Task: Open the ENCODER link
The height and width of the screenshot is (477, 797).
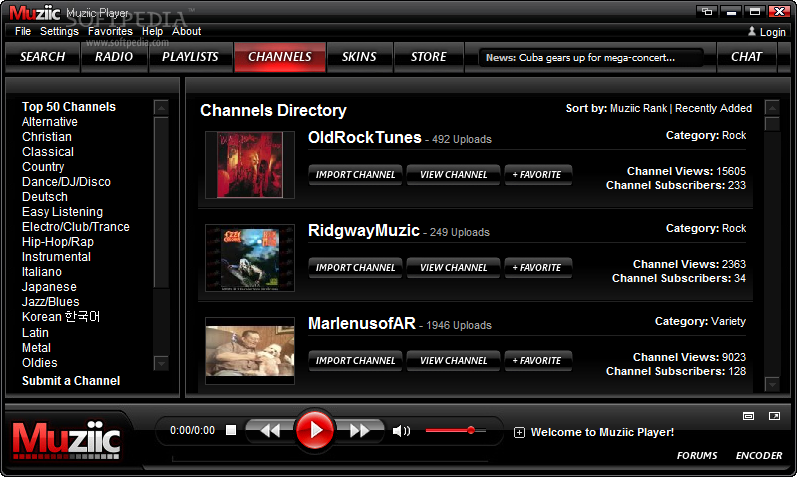Action: [x=759, y=456]
